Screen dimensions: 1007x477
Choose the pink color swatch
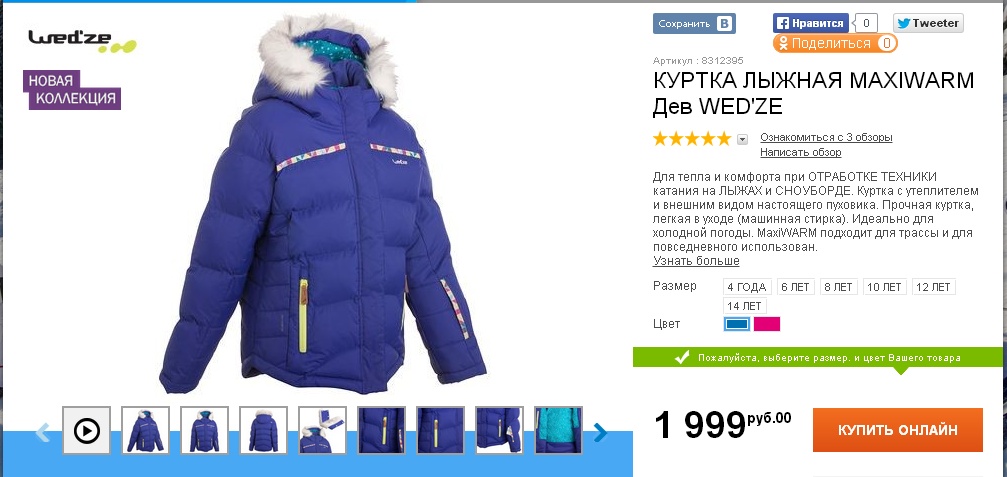767,324
